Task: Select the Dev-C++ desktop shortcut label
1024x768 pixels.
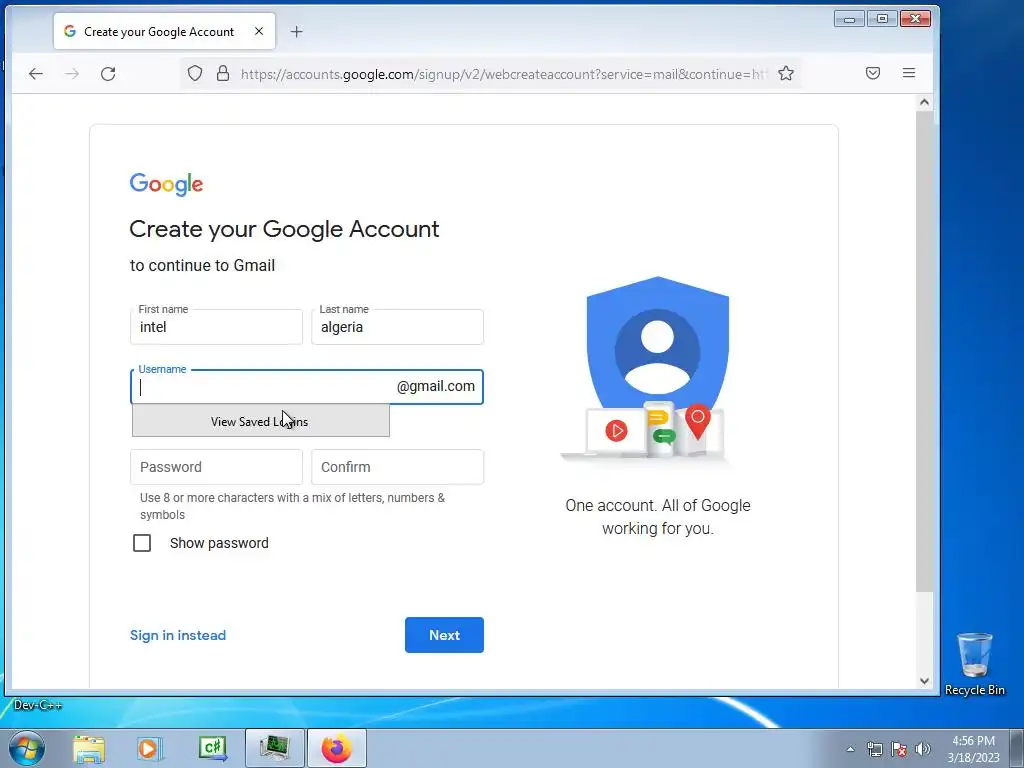Action: click(37, 705)
